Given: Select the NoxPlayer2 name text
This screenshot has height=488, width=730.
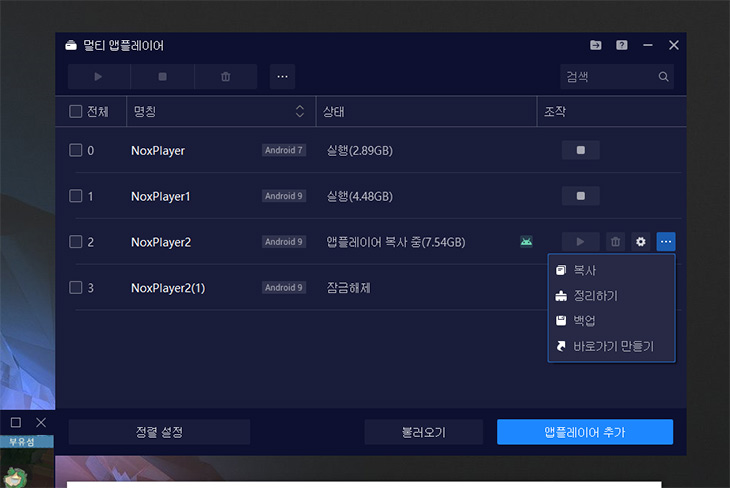Looking at the screenshot, I should coord(161,242).
